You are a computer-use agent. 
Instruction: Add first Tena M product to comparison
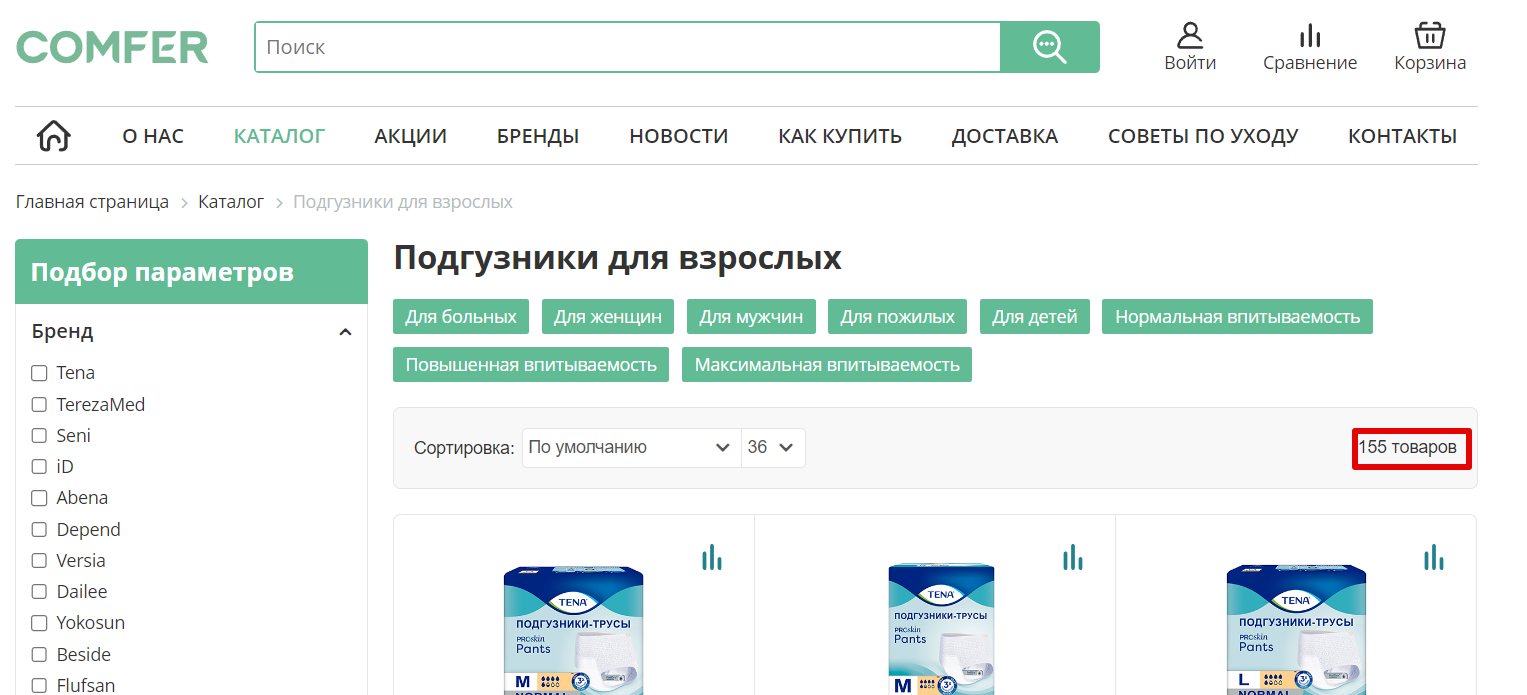click(x=712, y=557)
